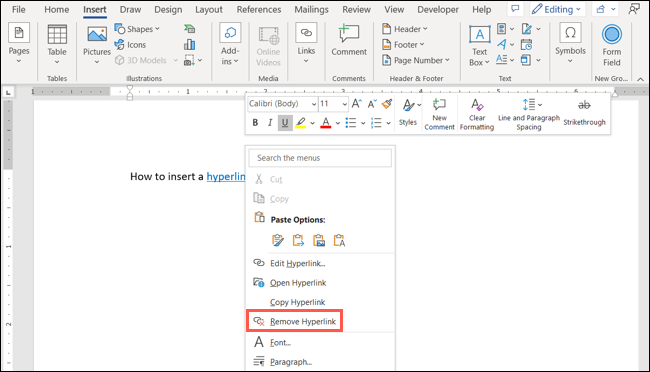The image size is (650, 372).
Task: Click the Quick Parts icon
Action: tap(502, 29)
